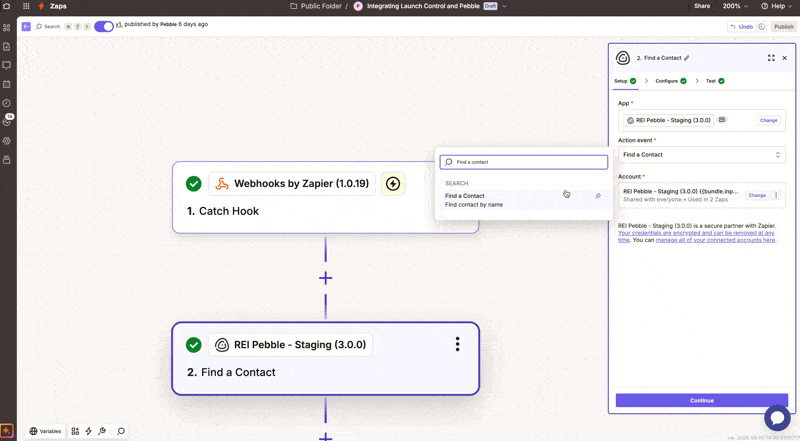
Task: Switch to the Test tab
Action: [x=715, y=81]
